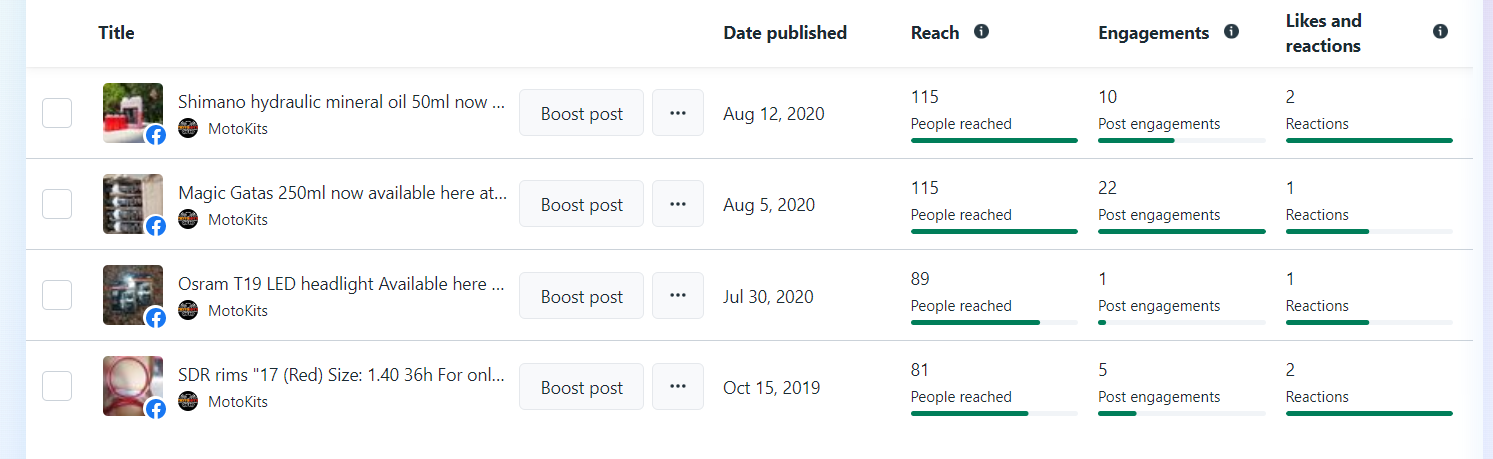This screenshot has width=1493, height=459.
Task: Open the SDR rims post title link
Action: (x=341, y=375)
